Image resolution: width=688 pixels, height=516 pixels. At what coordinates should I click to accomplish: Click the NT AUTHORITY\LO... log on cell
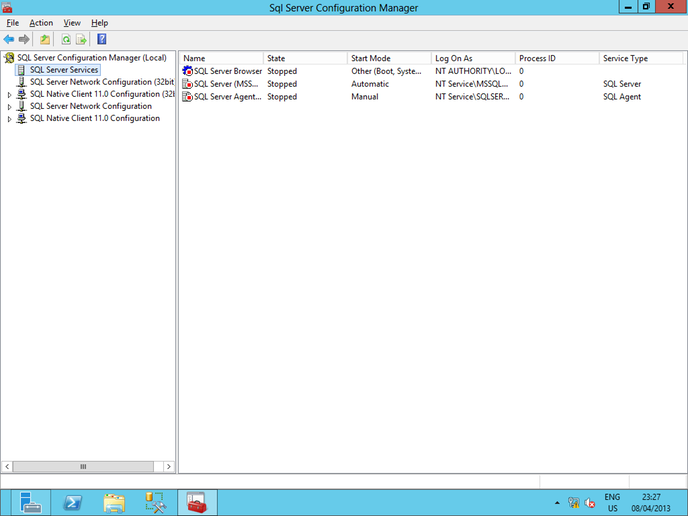(473, 71)
